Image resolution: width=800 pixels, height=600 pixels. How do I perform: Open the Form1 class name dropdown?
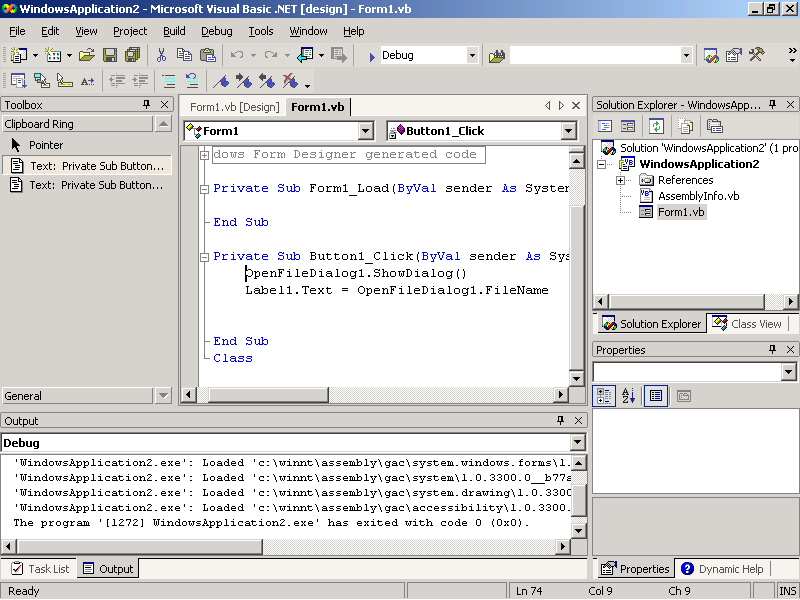365,131
